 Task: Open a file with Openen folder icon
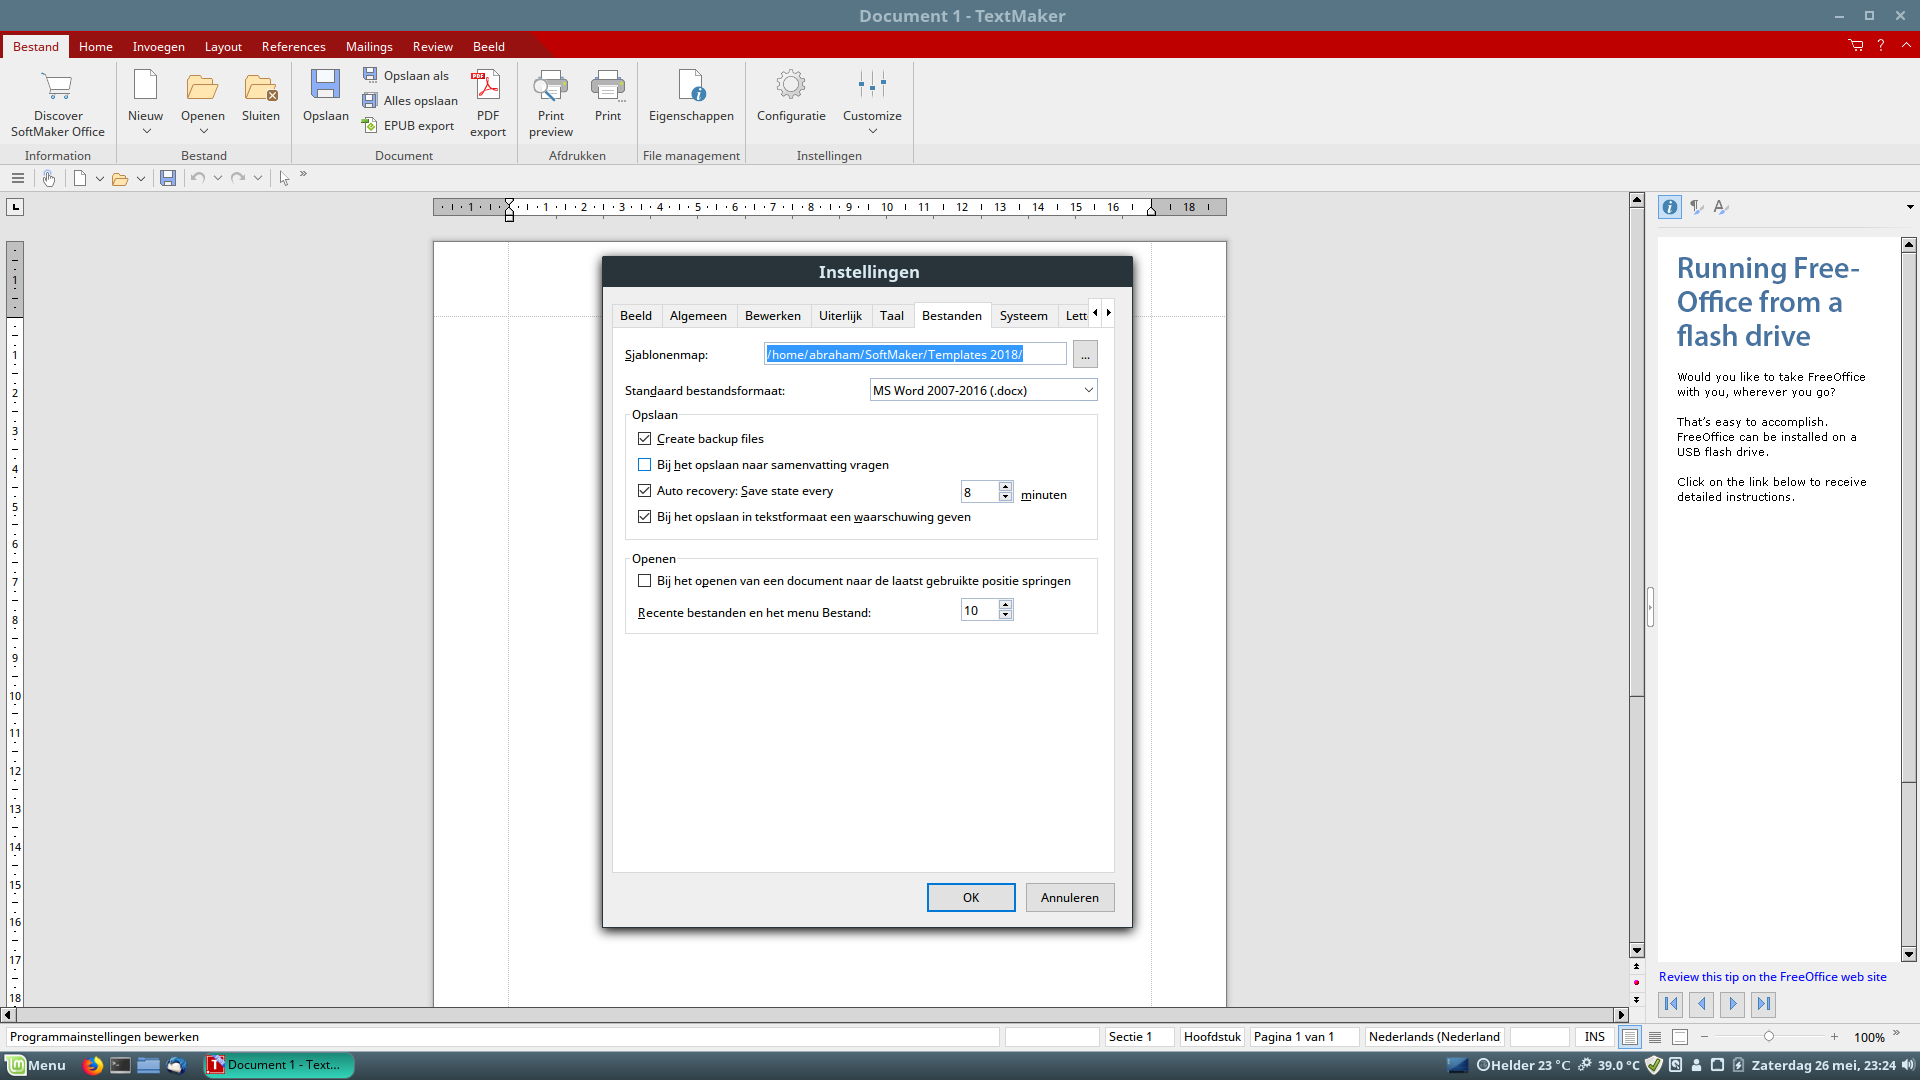(203, 87)
